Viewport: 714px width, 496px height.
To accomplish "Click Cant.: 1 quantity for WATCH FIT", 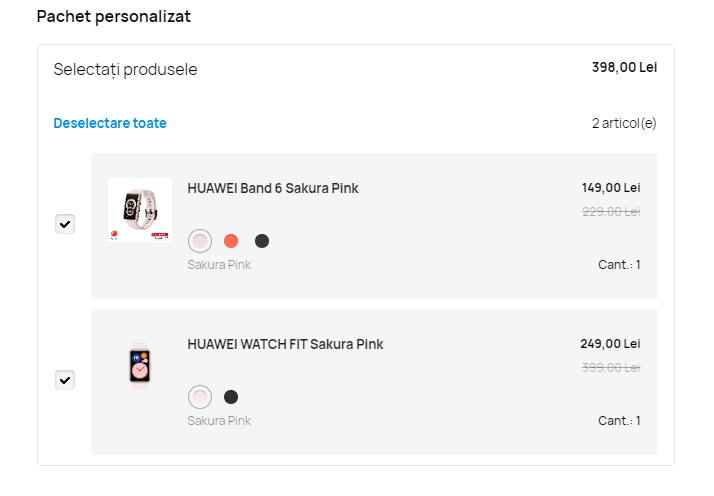I will coord(619,421).
